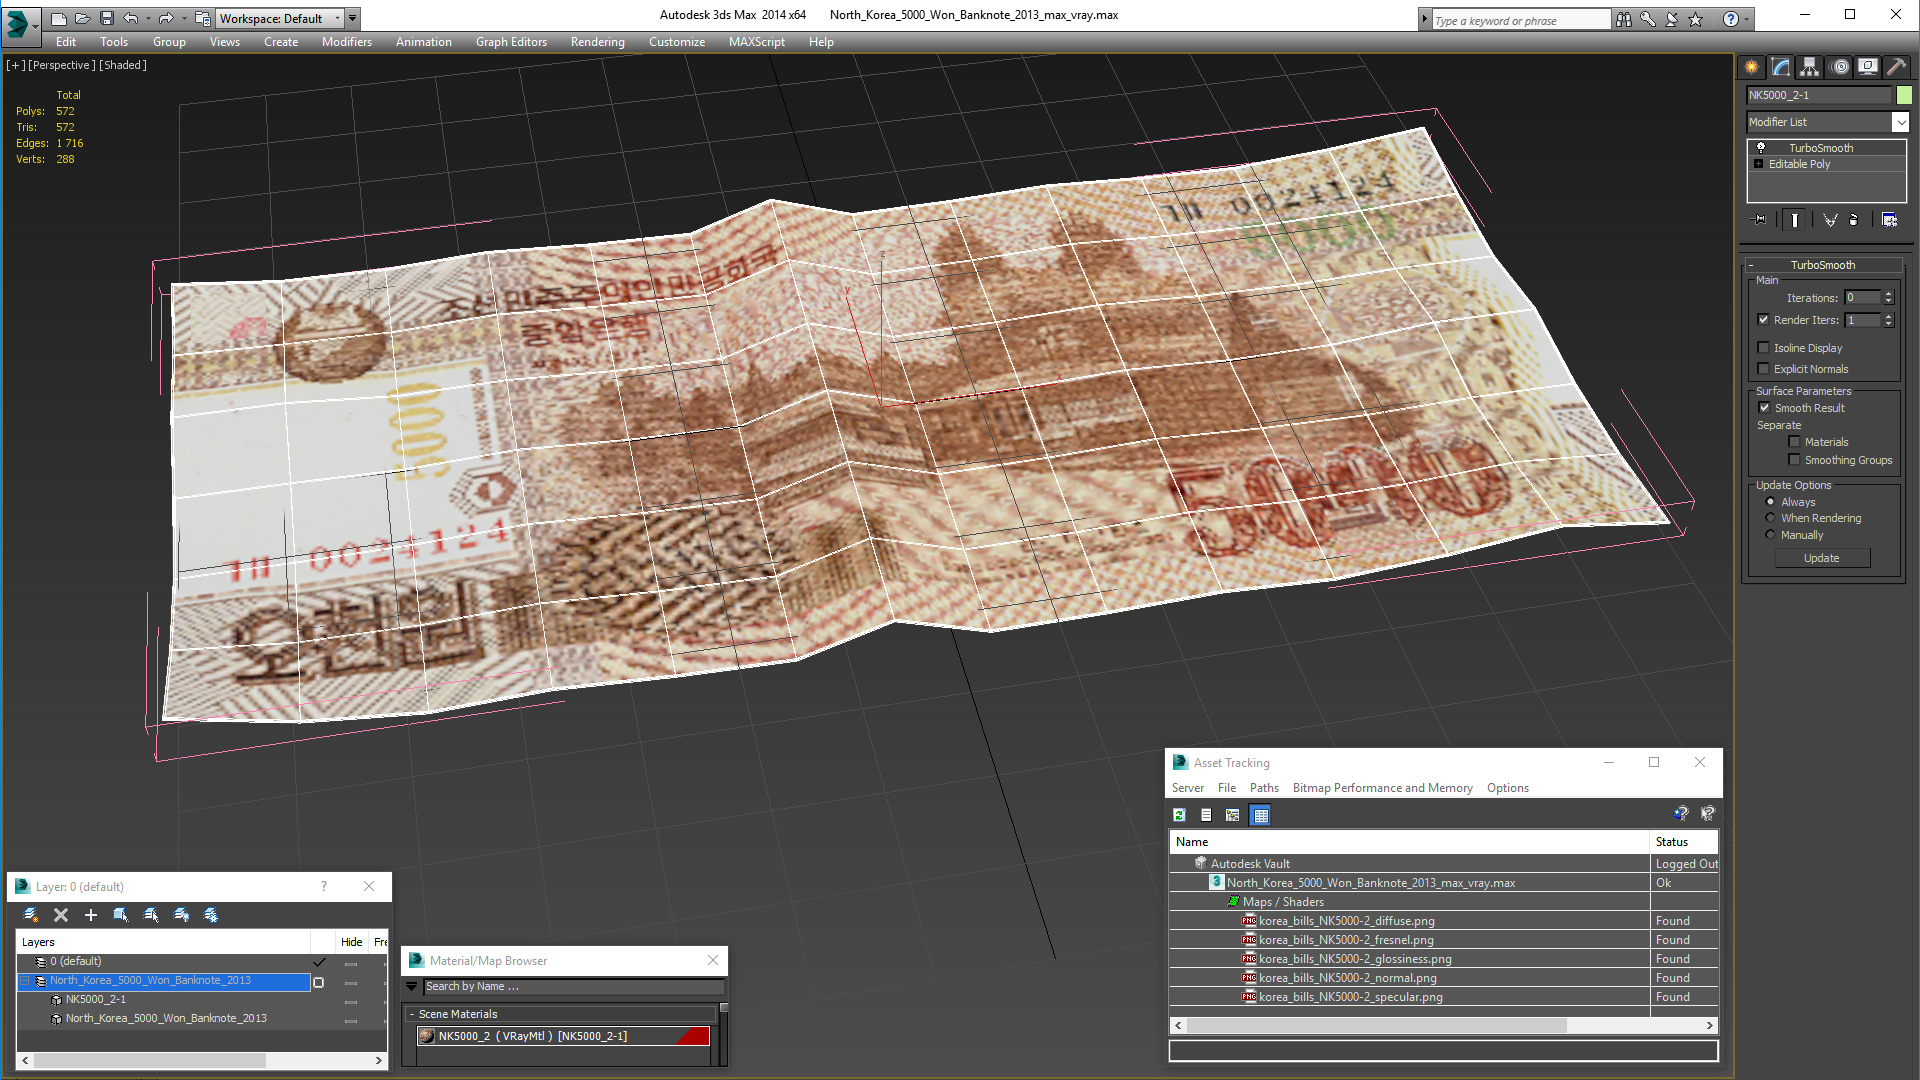Viewport: 1920px width, 1080px height.
Task: Select the Manually update option
Action: point(1771,535)
